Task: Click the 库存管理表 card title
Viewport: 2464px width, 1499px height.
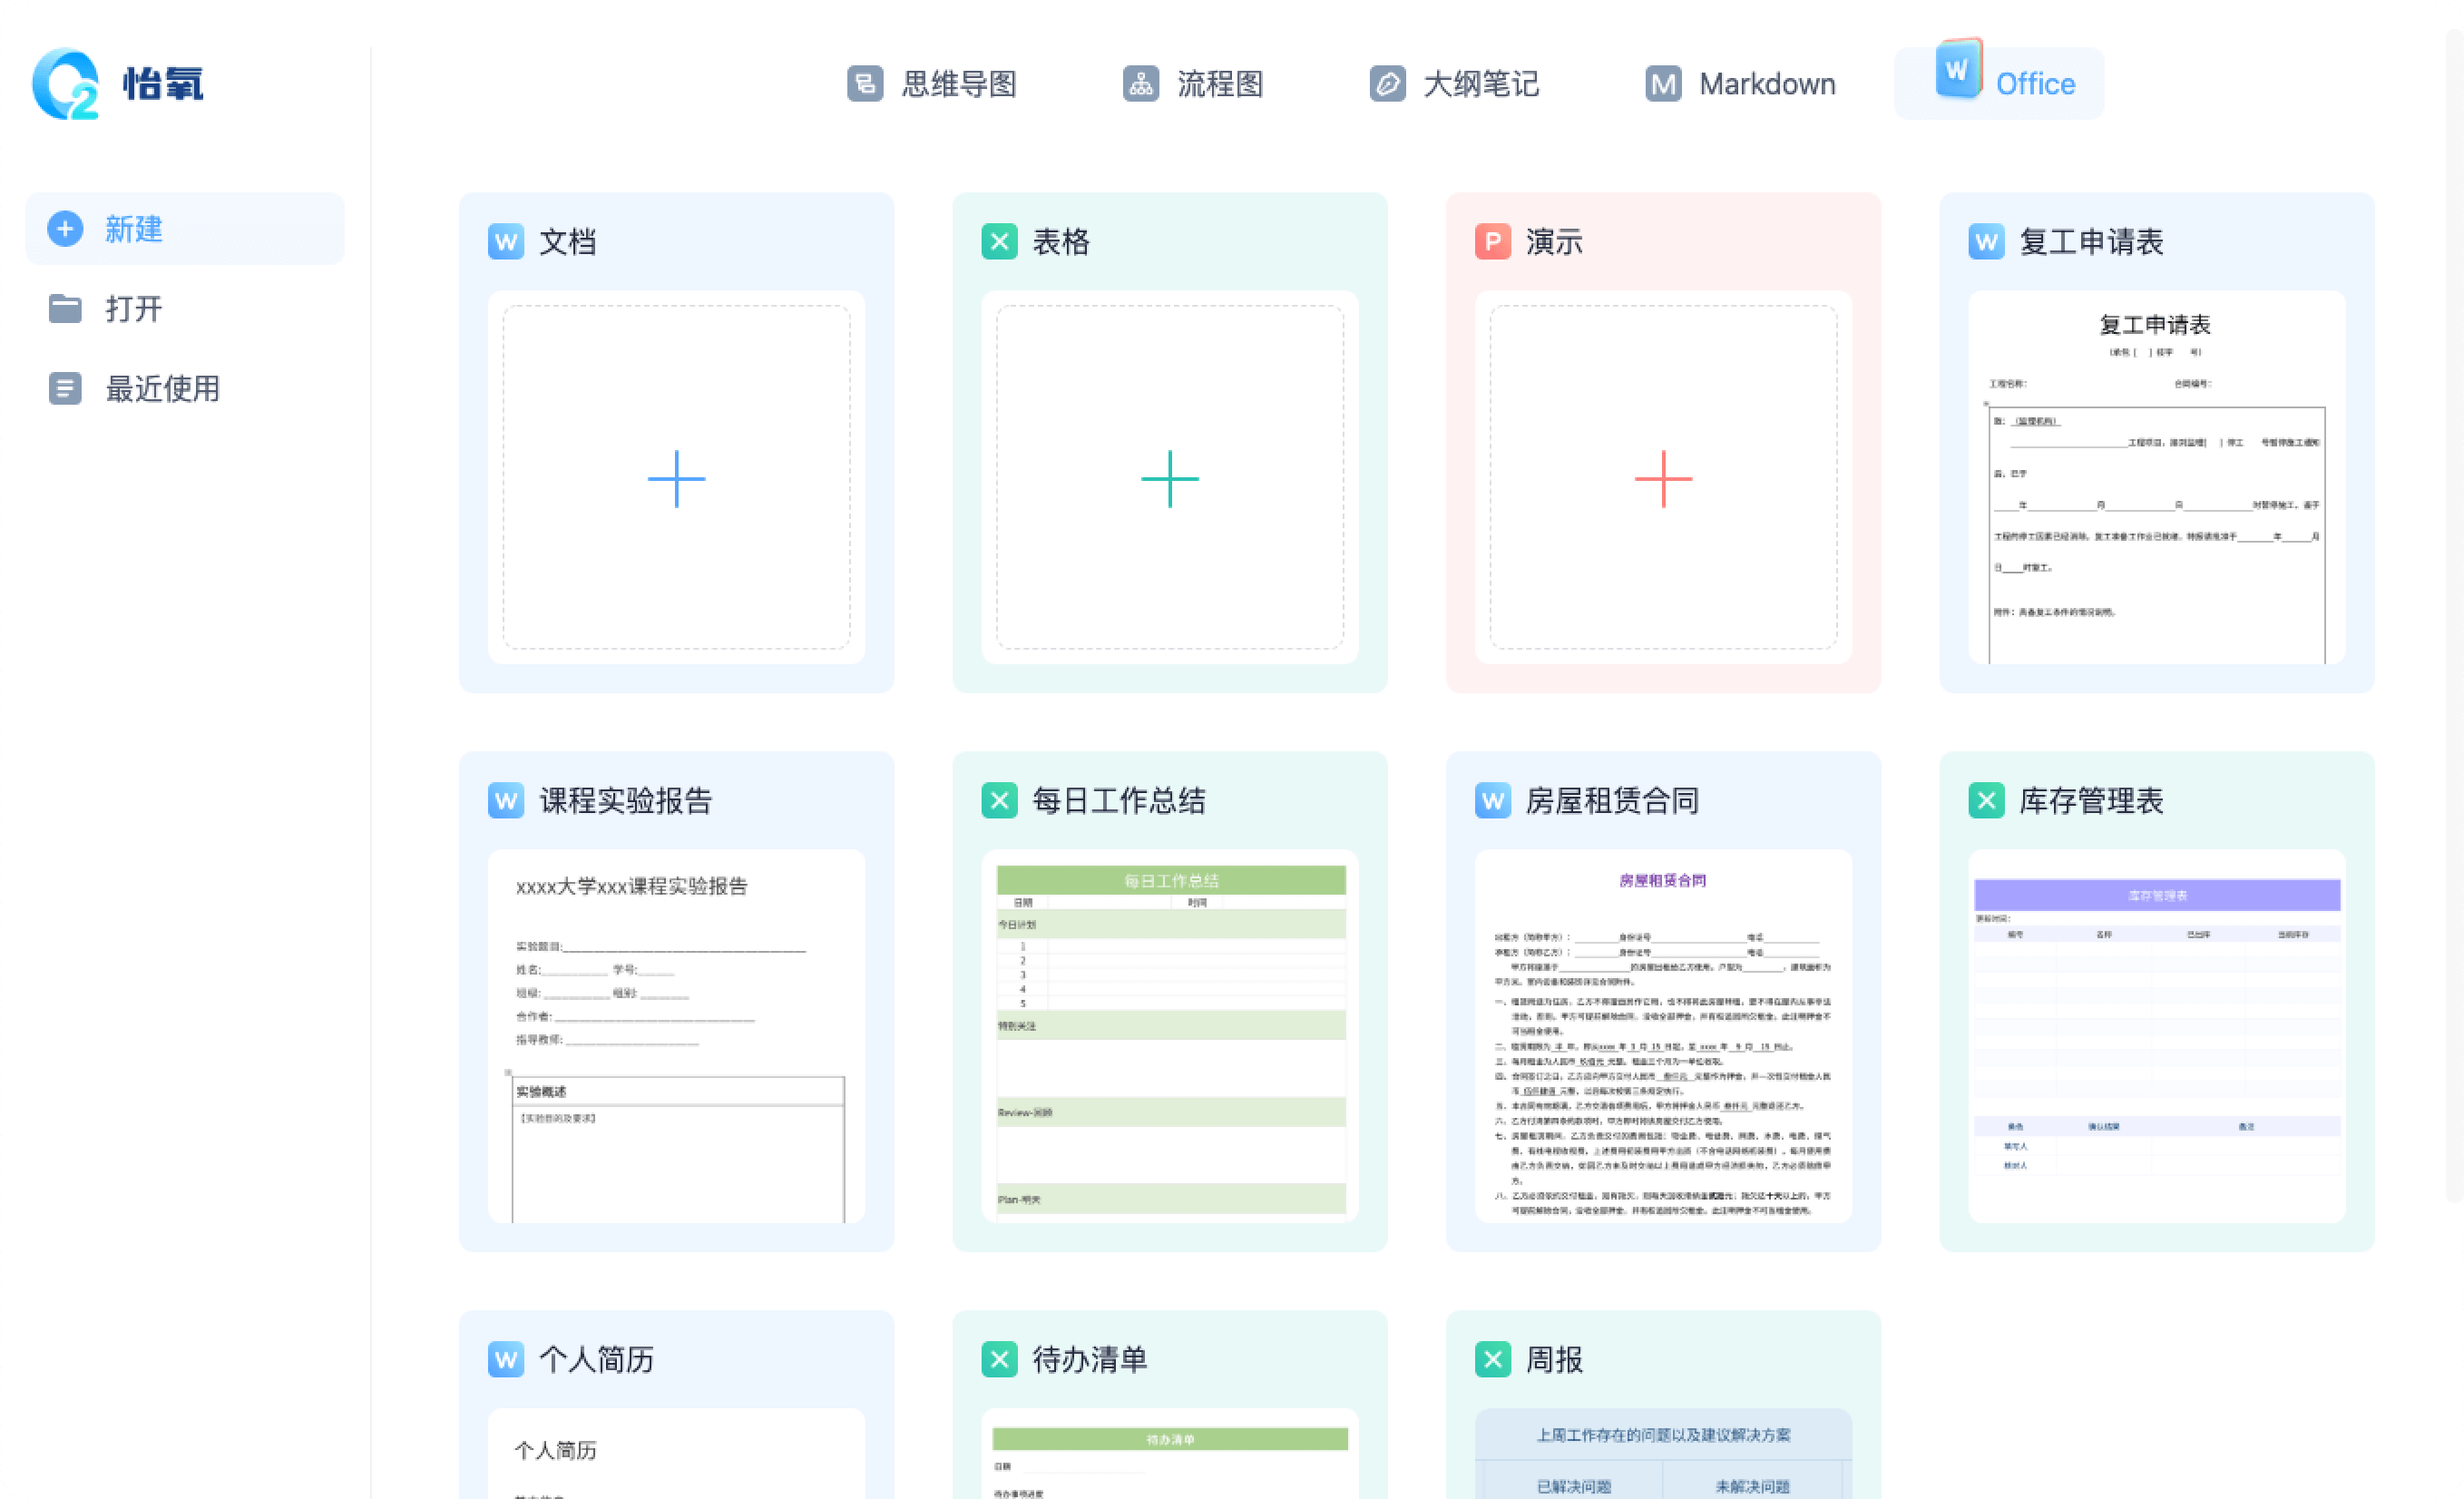Action: (x=2091, y=801)
